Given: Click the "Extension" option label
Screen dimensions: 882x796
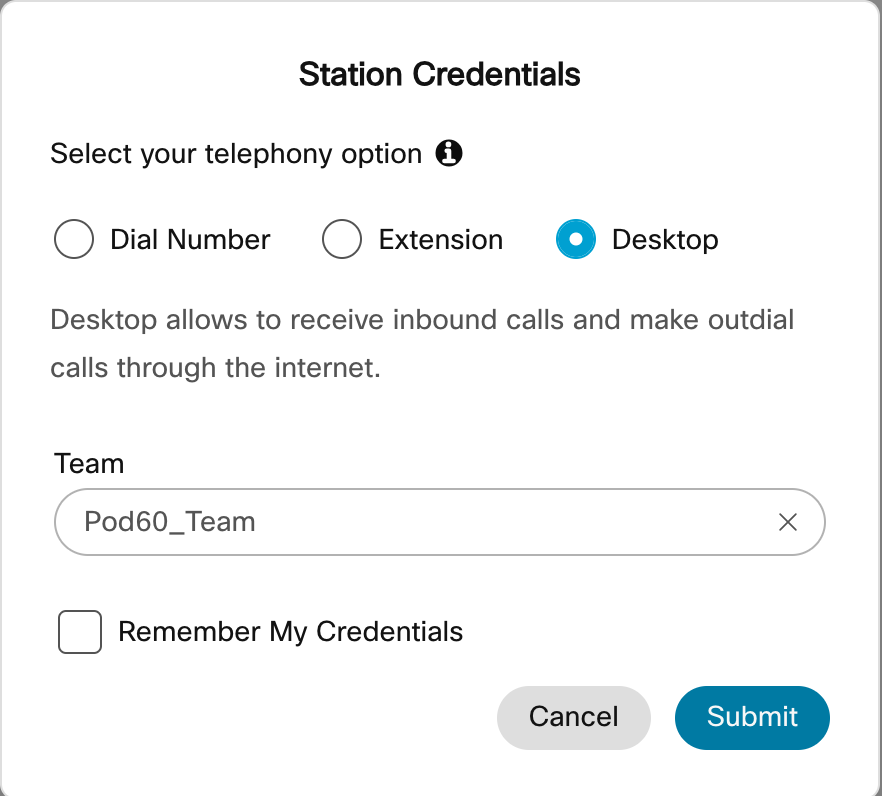Looking at the screenshot, I should pyautogui.click(x=440, y=240).
